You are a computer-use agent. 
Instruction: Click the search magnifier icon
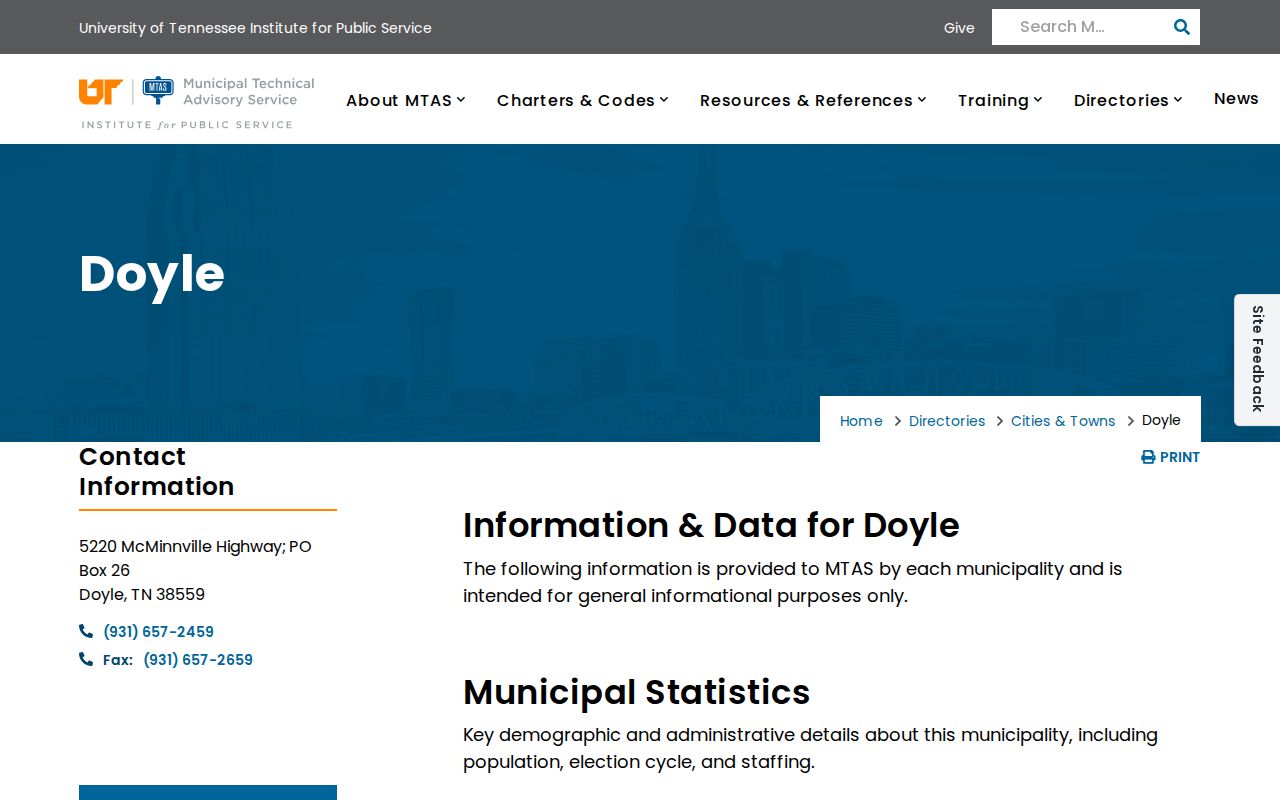[x=1181, y=27]
